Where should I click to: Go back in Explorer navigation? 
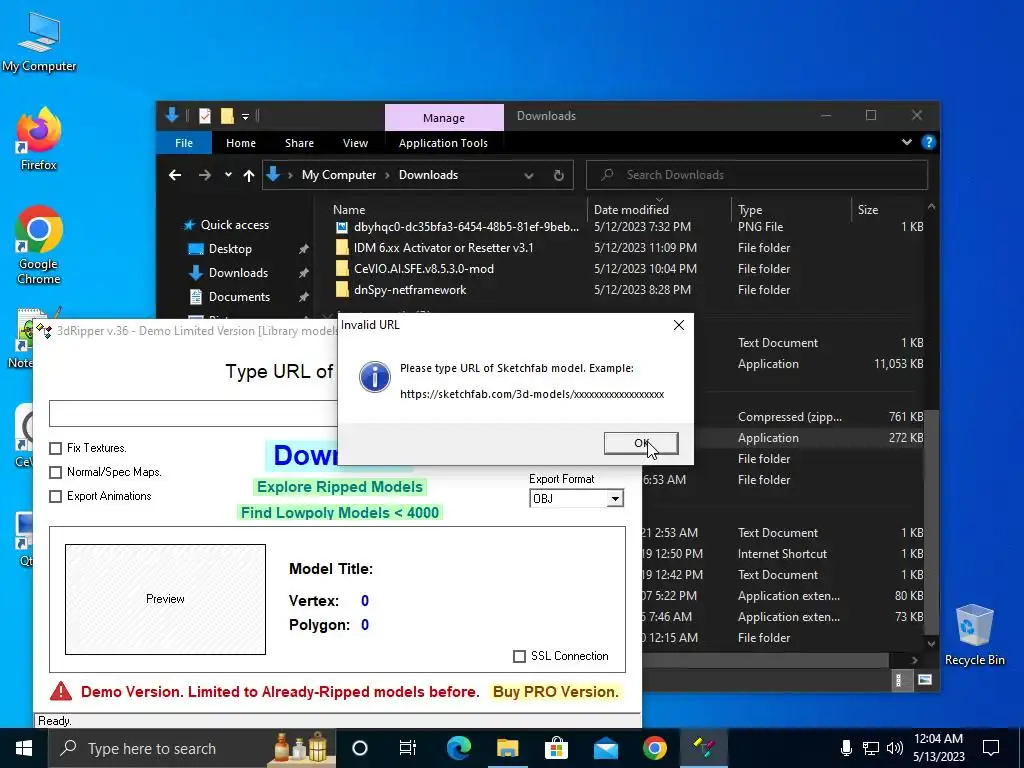click(x=174, y=175)
